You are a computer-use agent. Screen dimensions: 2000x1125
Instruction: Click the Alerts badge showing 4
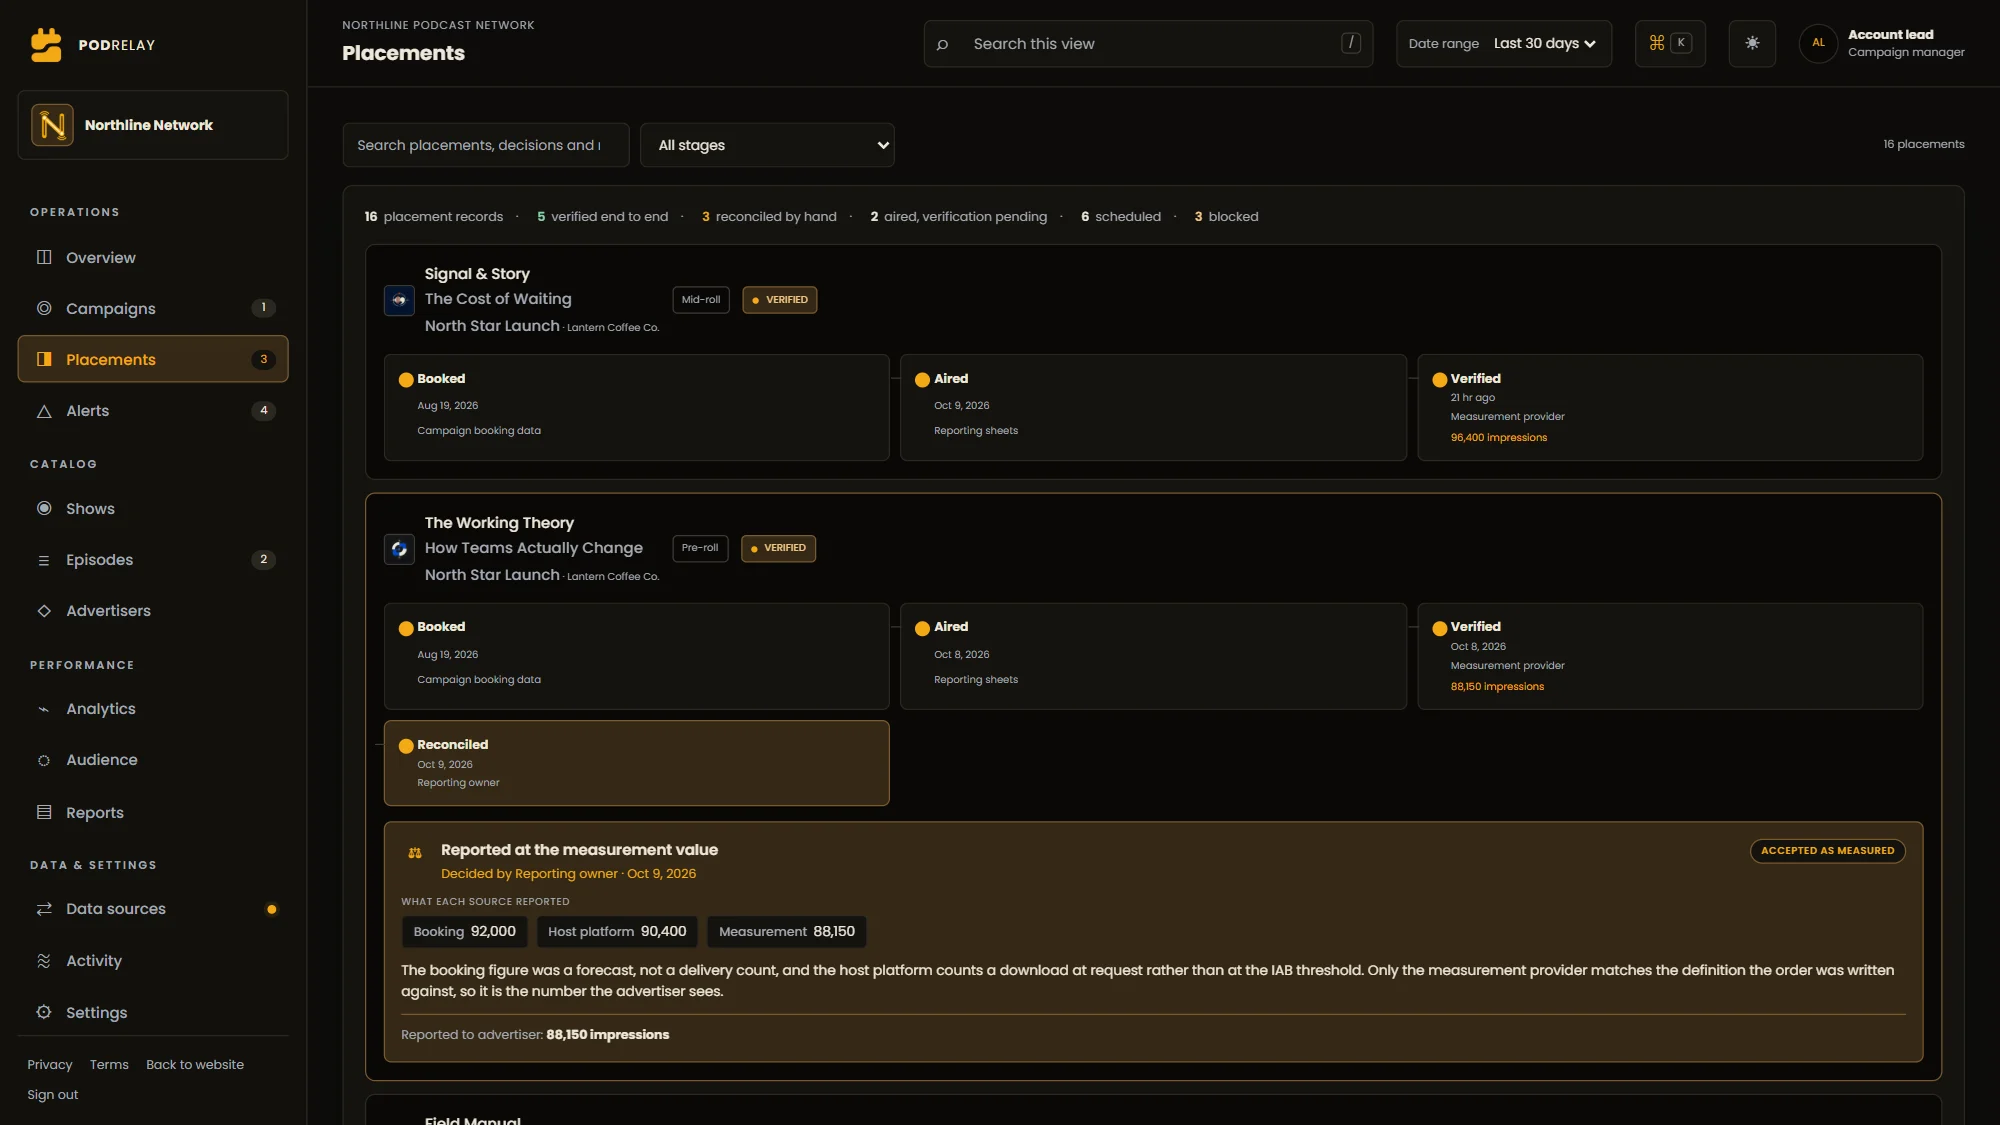tap(263, 410)
